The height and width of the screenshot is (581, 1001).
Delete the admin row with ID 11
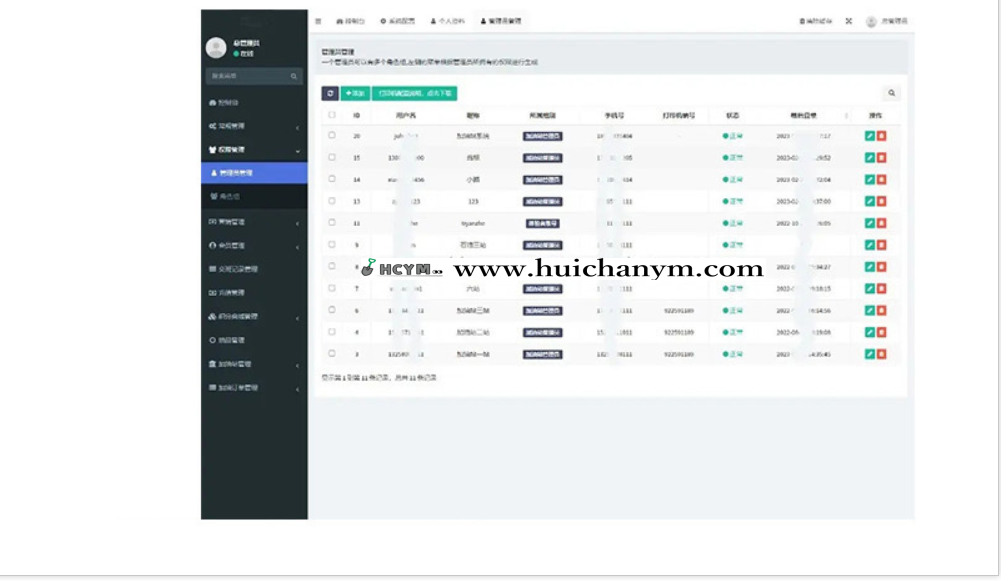(x=882, y=223)
